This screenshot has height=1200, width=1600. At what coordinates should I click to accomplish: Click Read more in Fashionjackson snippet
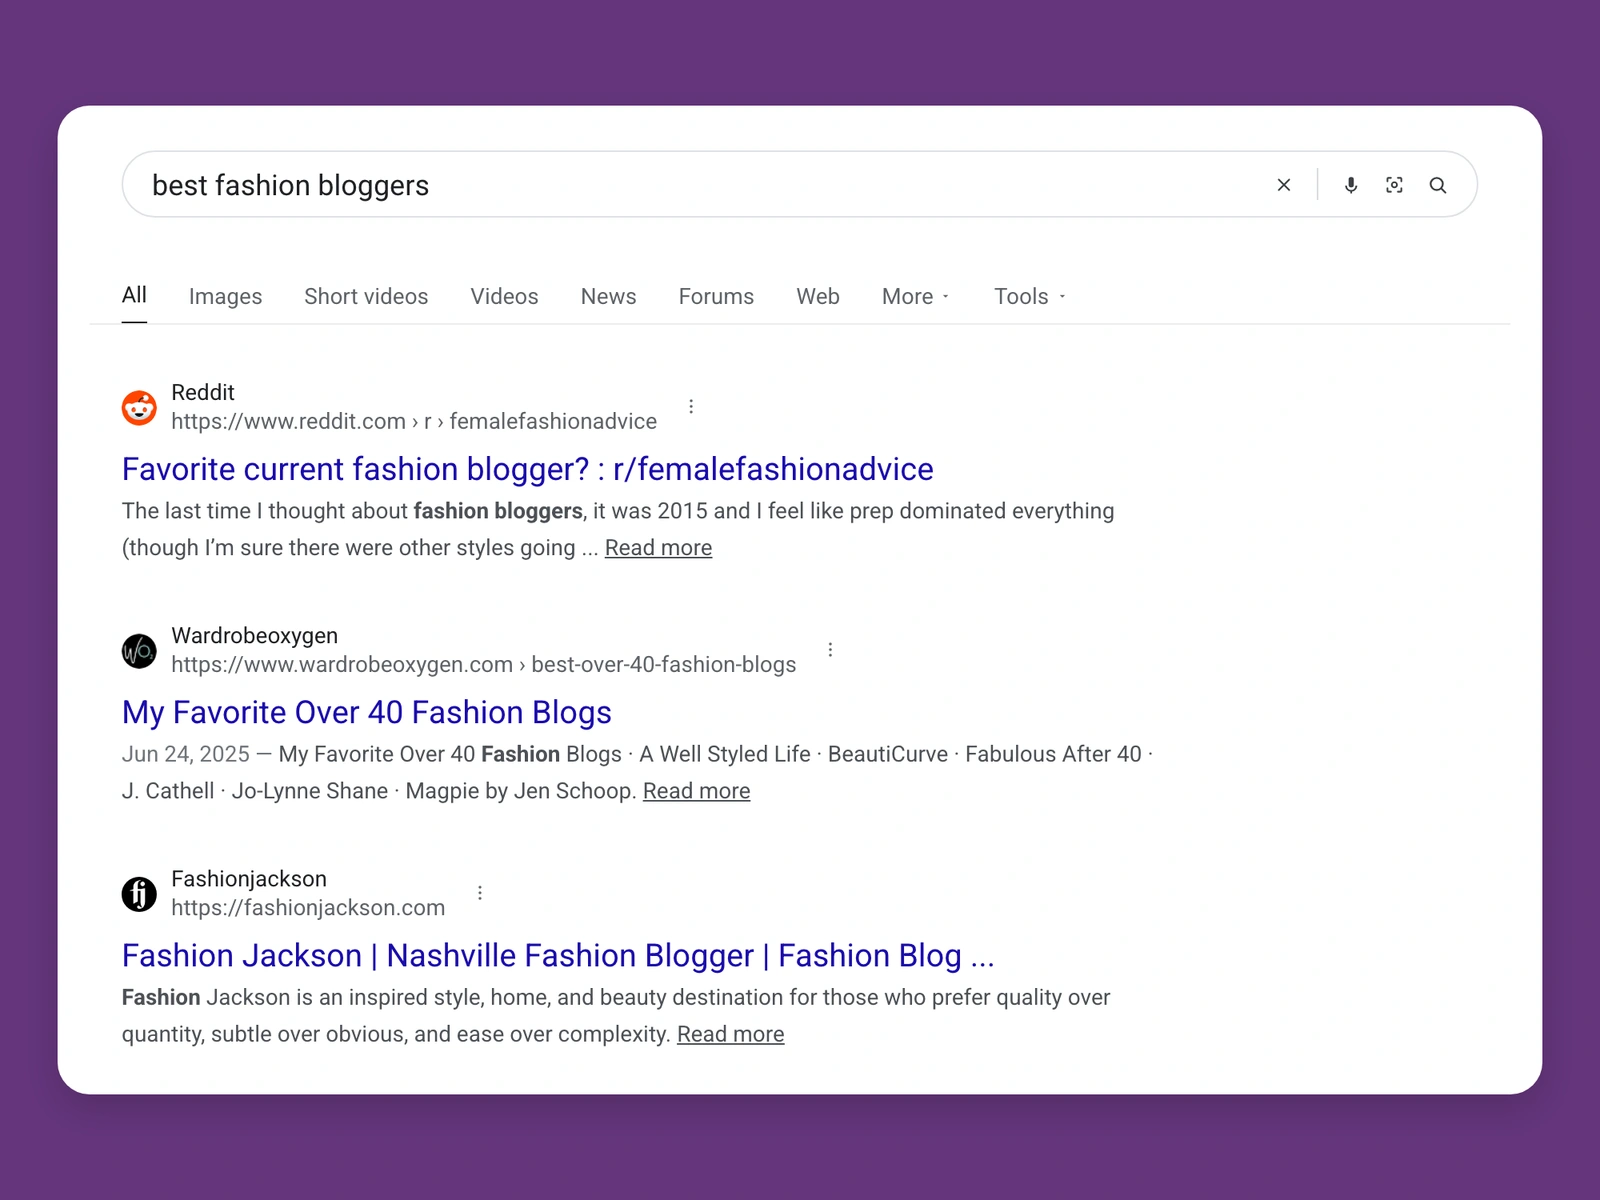tap(730, 1034)
